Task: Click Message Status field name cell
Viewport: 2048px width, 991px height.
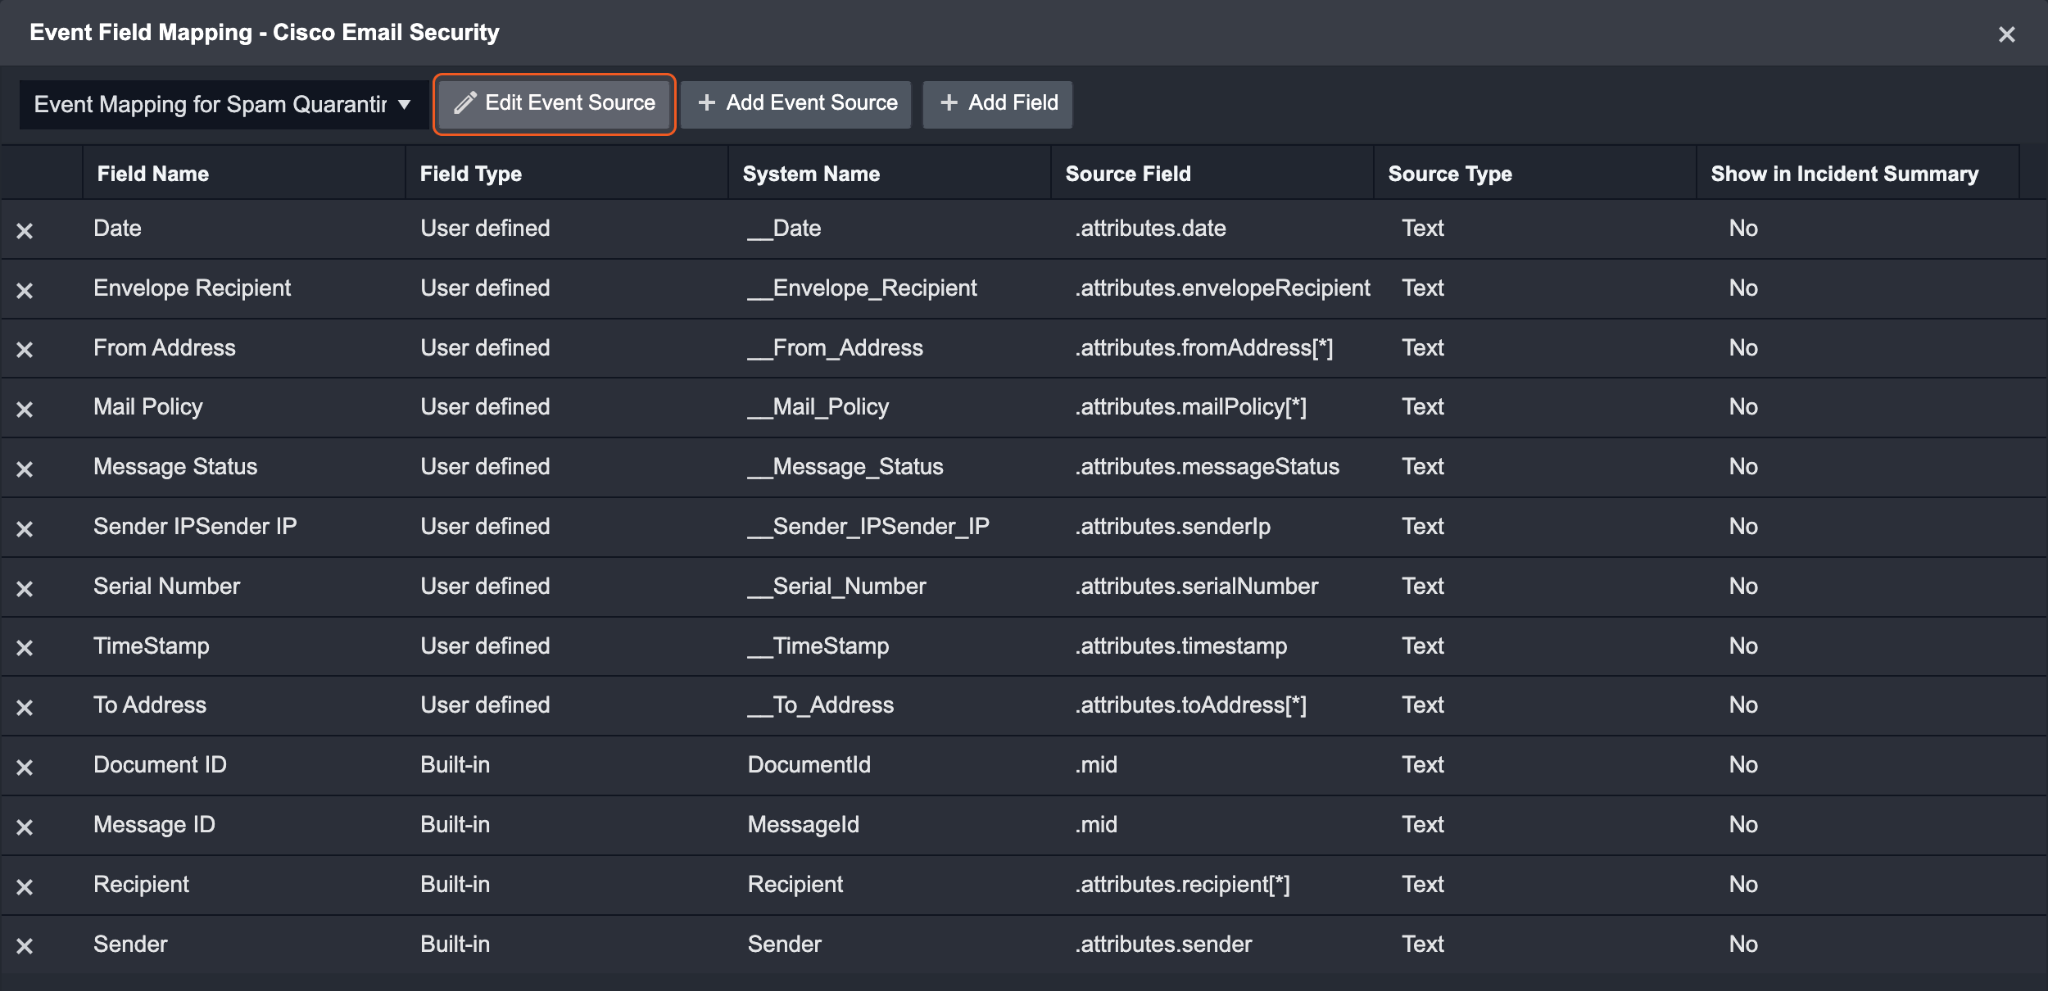Action: point(175,467)
